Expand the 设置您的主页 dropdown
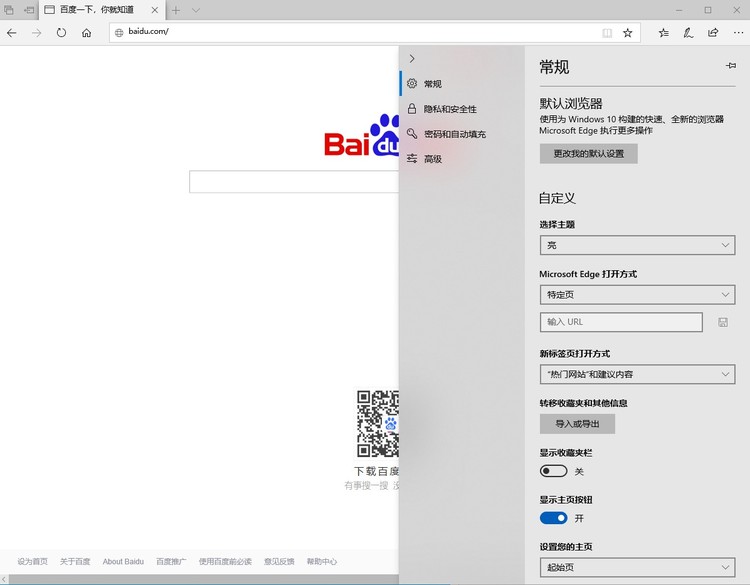750x585 pixels. click(x=637, y=567)
